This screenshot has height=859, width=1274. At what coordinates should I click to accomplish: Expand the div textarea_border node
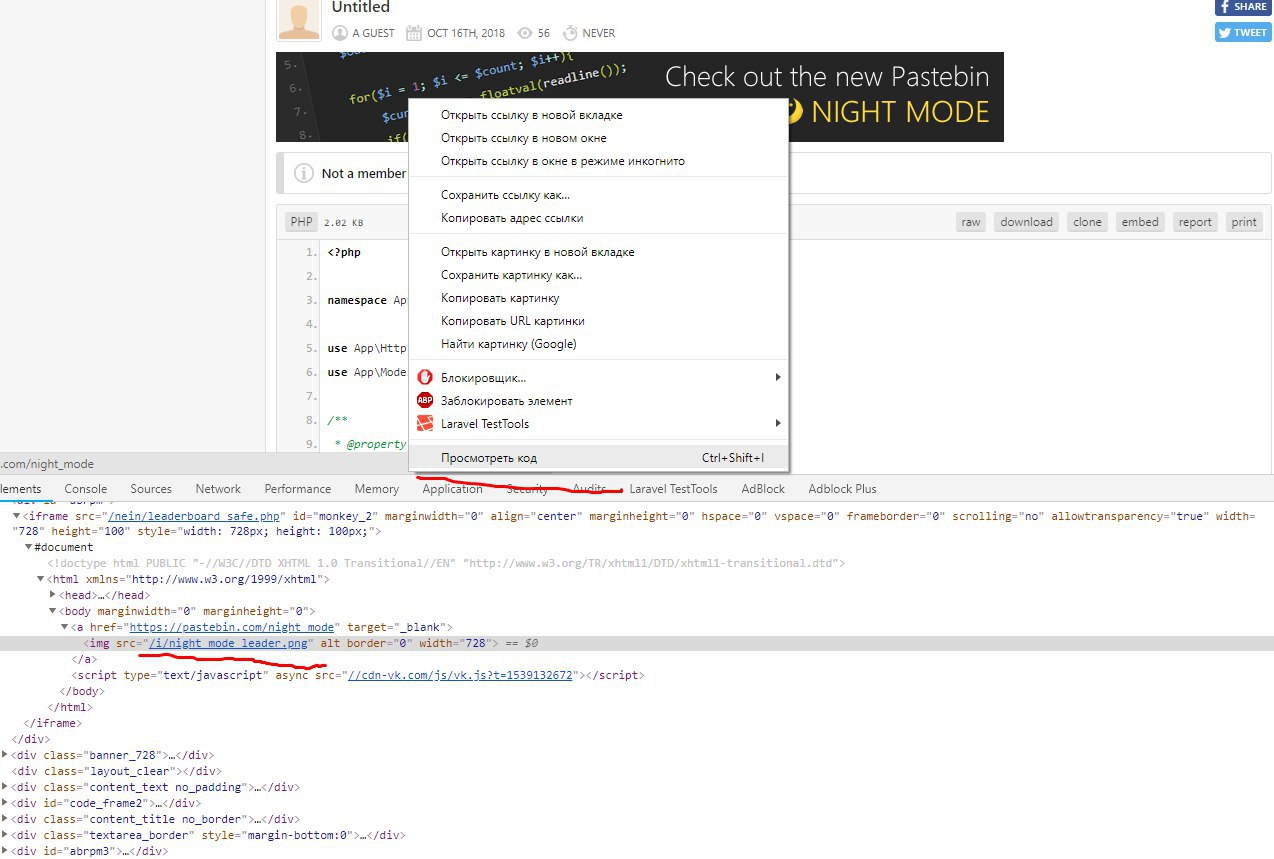tap(5, 835)
